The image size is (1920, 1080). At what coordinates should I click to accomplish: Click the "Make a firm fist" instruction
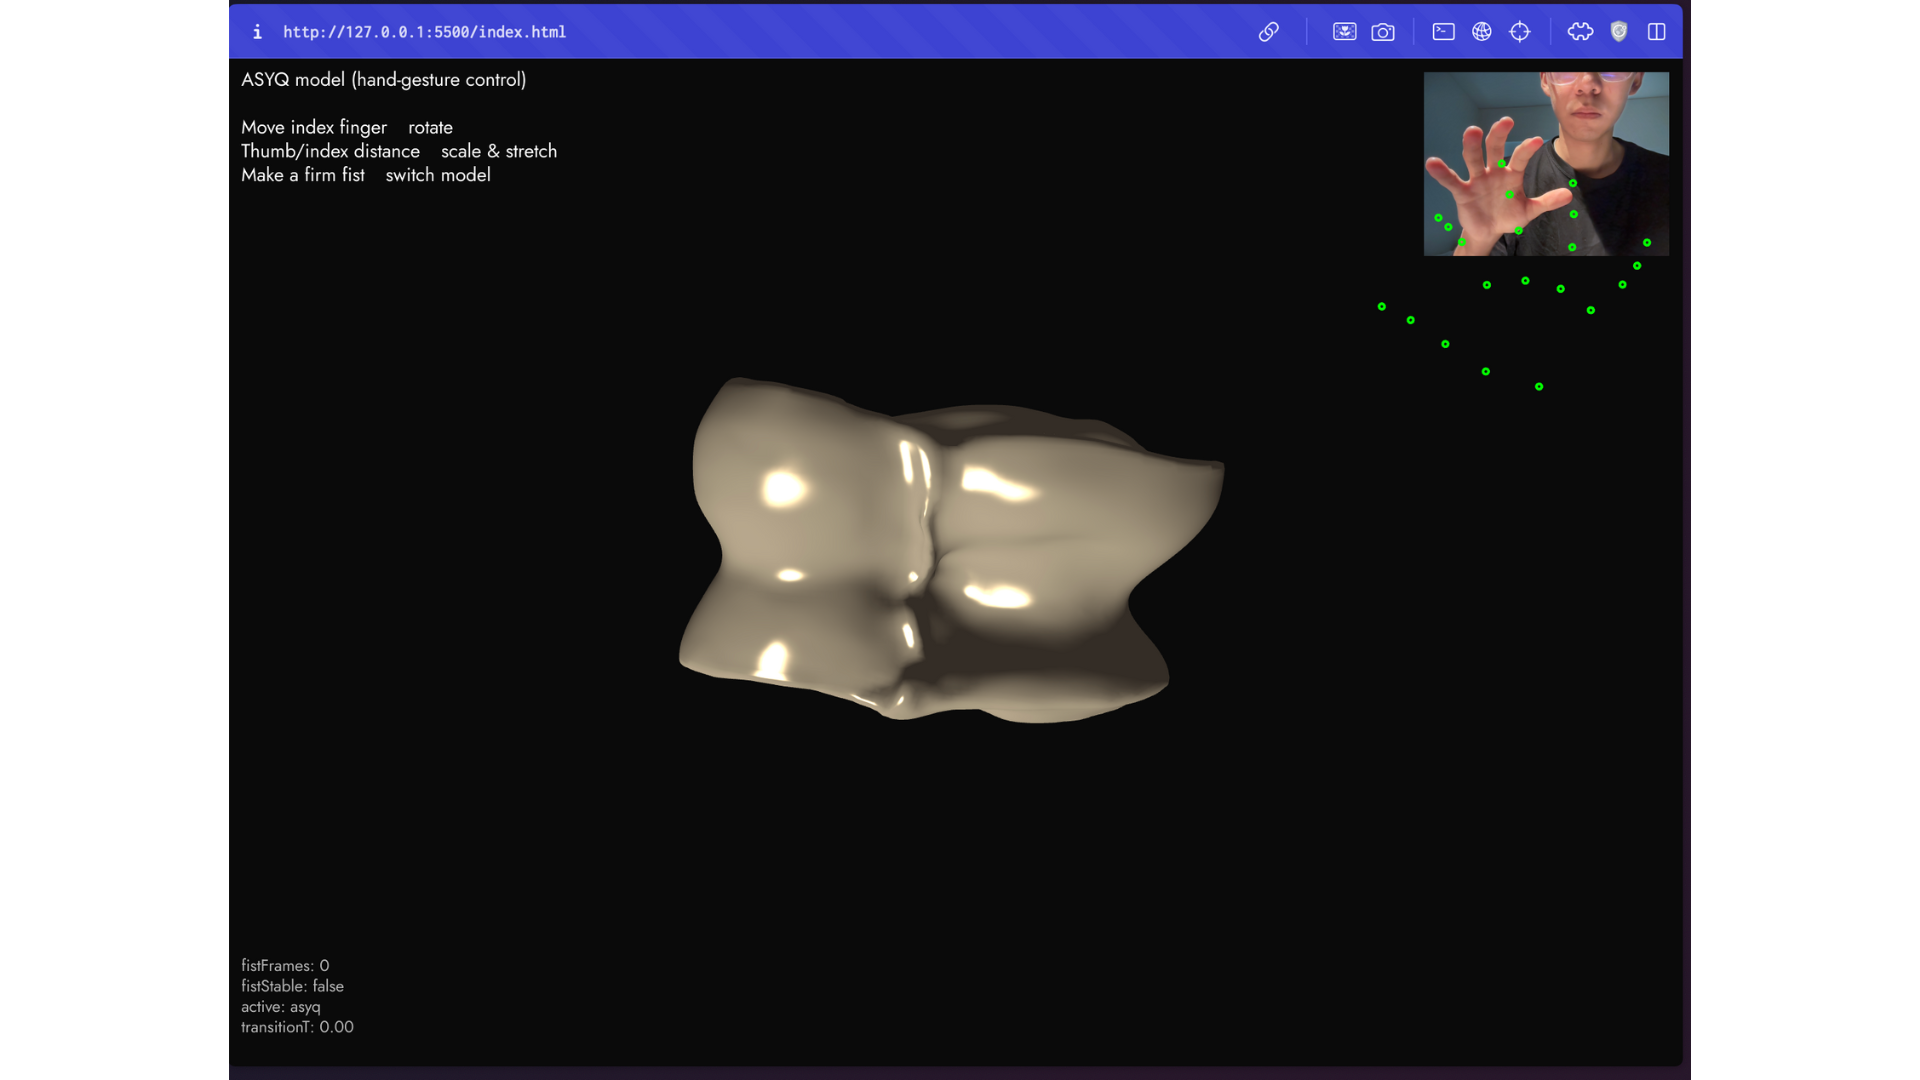pyautogui.click(x=303, y=175)
